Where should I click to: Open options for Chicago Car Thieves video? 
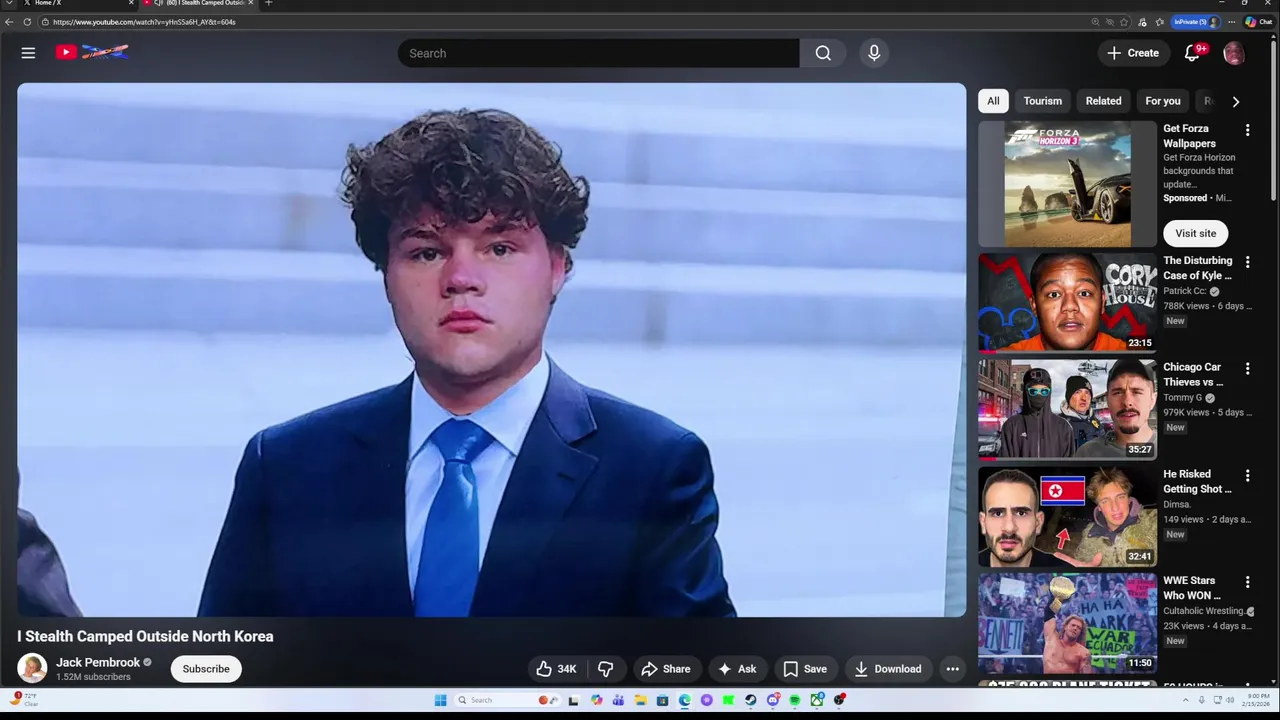[1247, 369]
